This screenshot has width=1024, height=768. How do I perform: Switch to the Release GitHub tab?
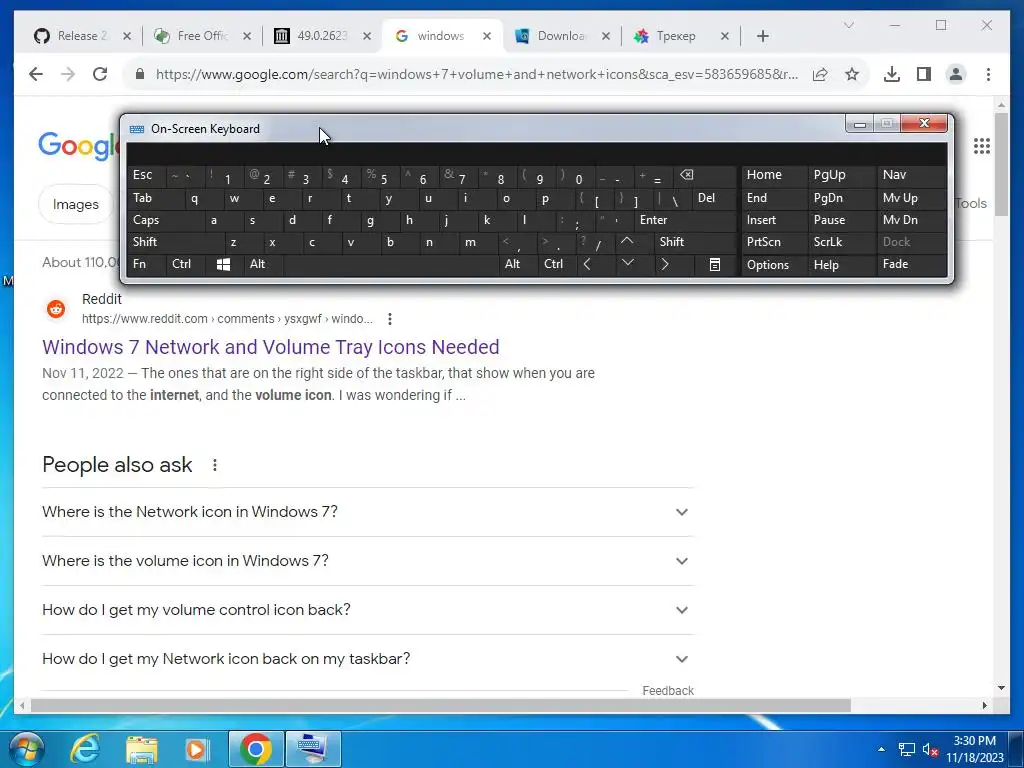(82, 36)
